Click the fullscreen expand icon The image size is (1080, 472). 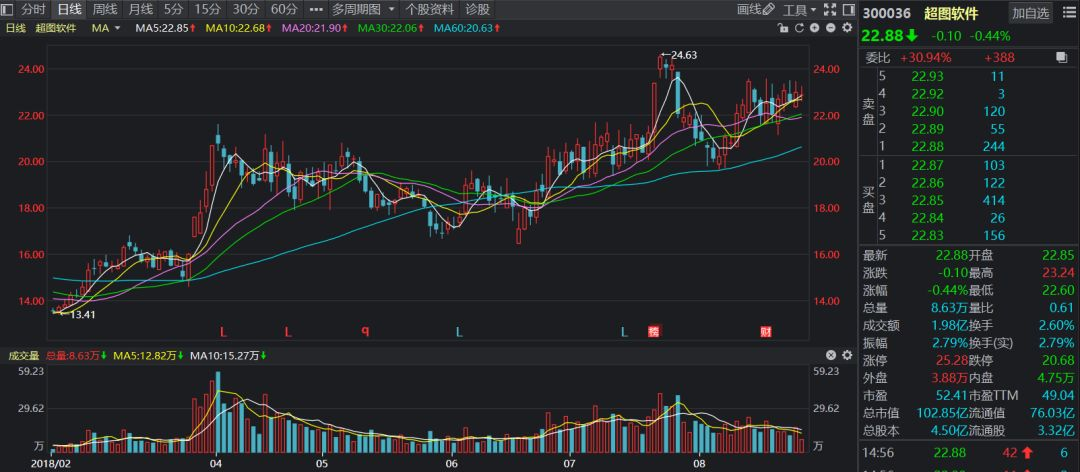[x=830, y=10]
